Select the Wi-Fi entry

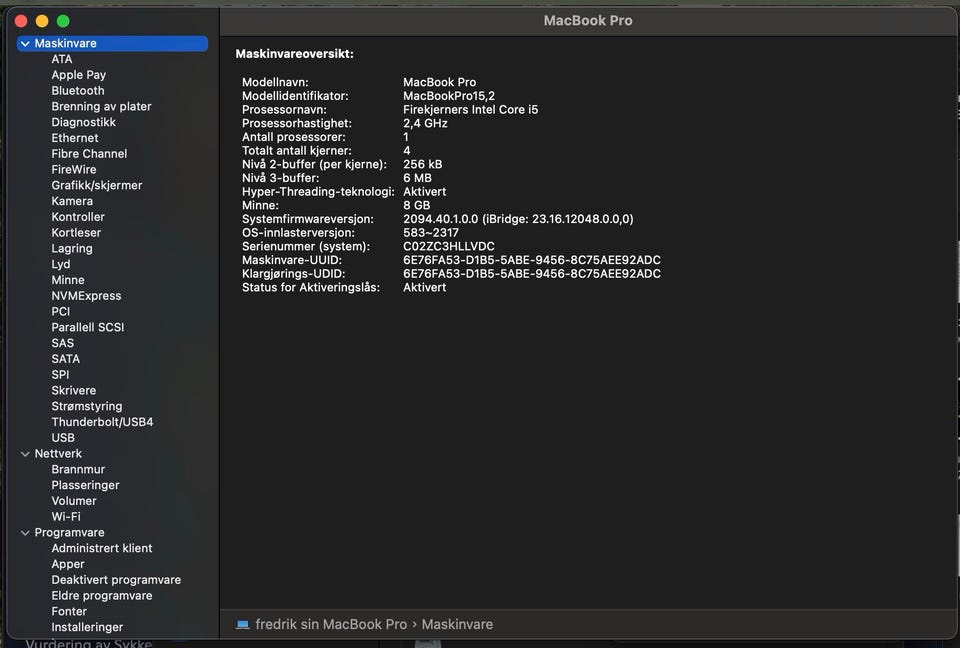[x=66, y=517]
